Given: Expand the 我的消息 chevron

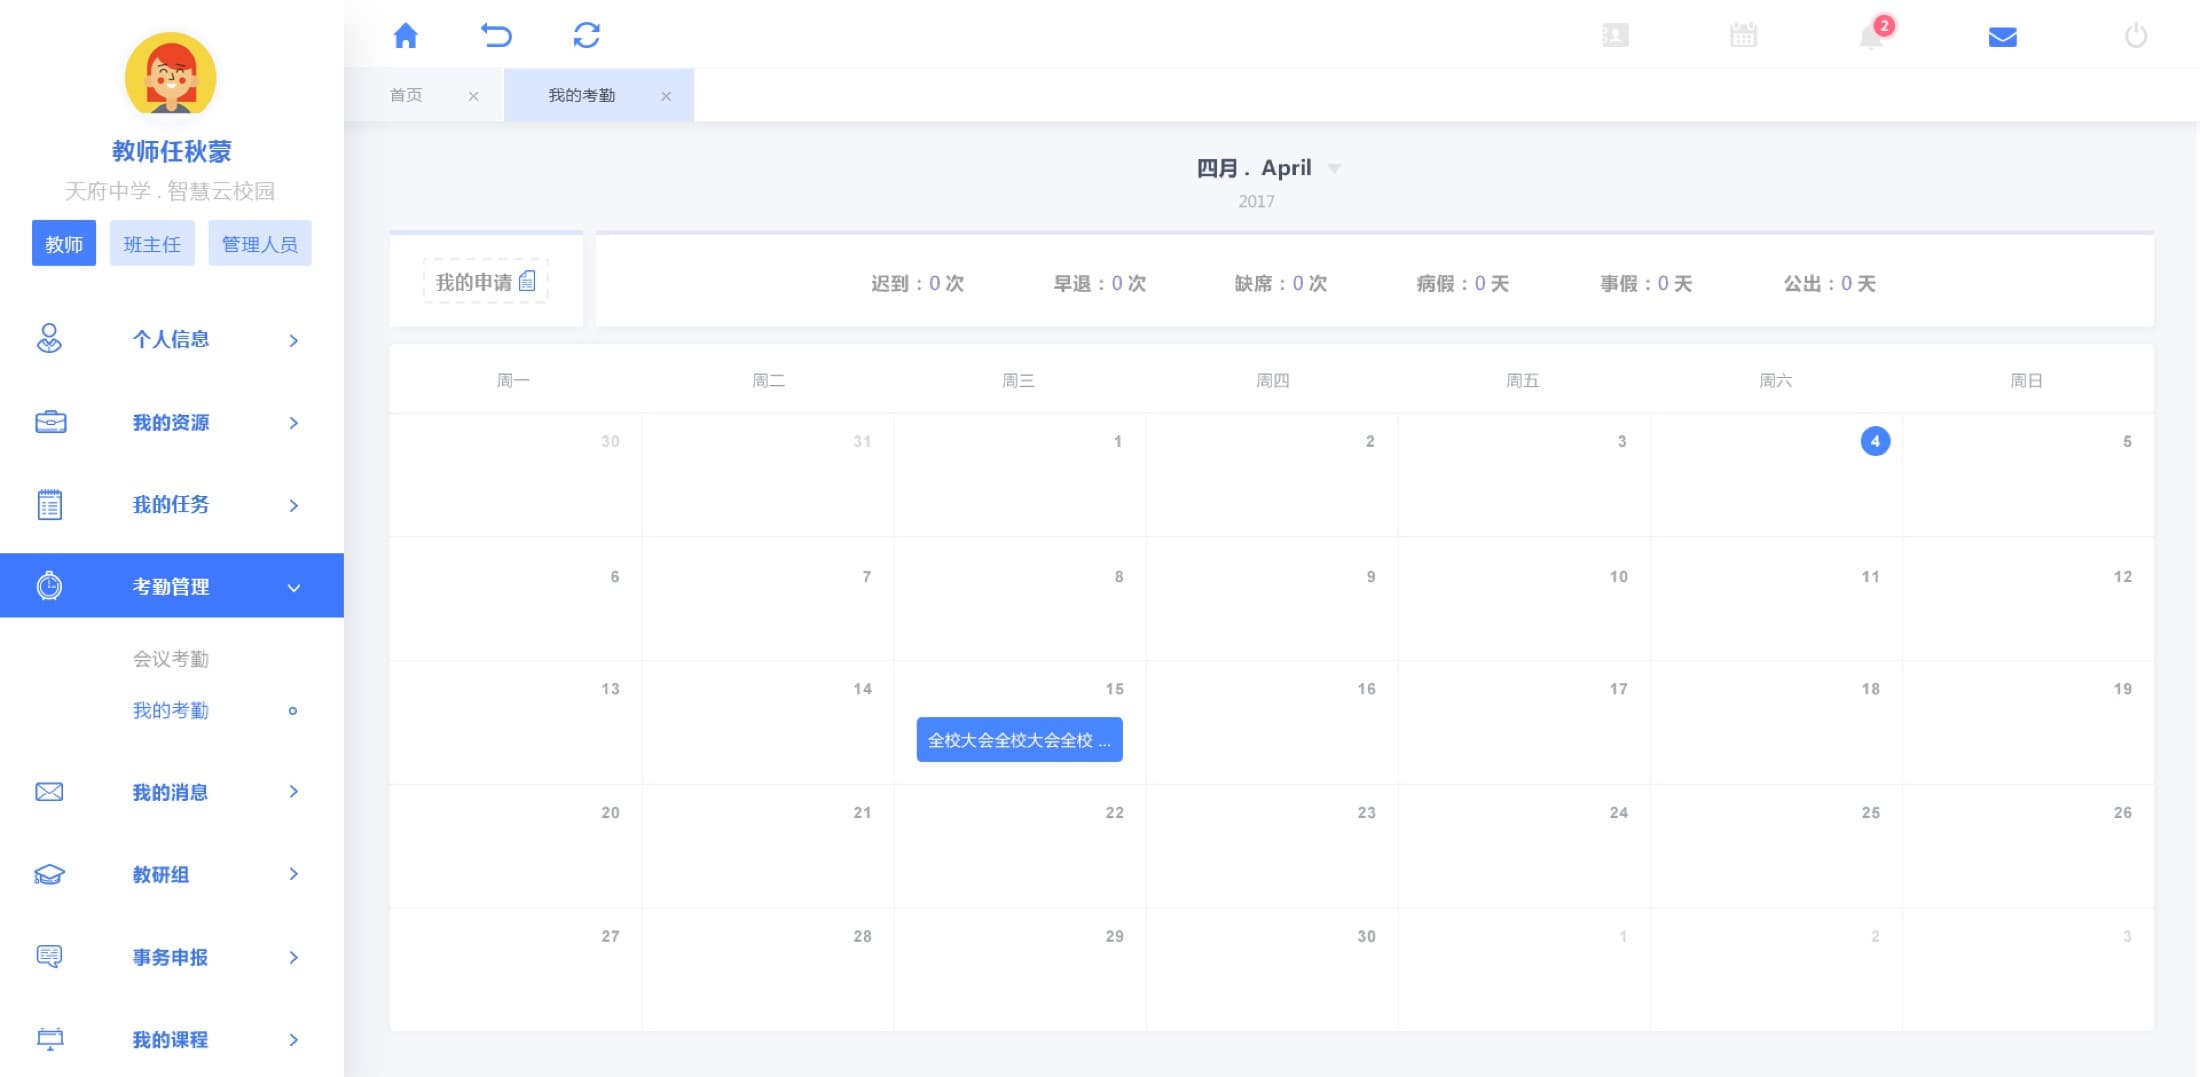Looking at the screenshot, I should tap(293, 792).
